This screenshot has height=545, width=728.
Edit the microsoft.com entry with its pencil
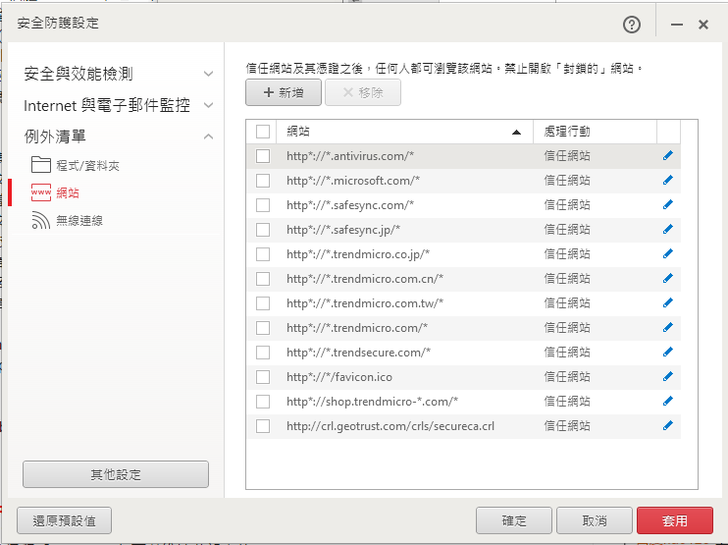tap(668, 180)
